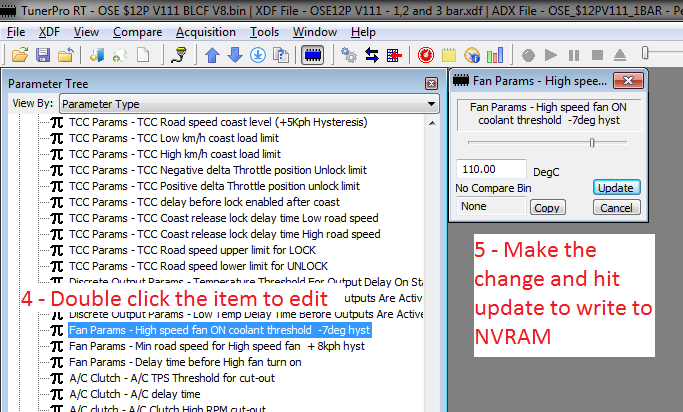
Task: Adjust the playback position slider in toolbar
Action: coord(645,53)
